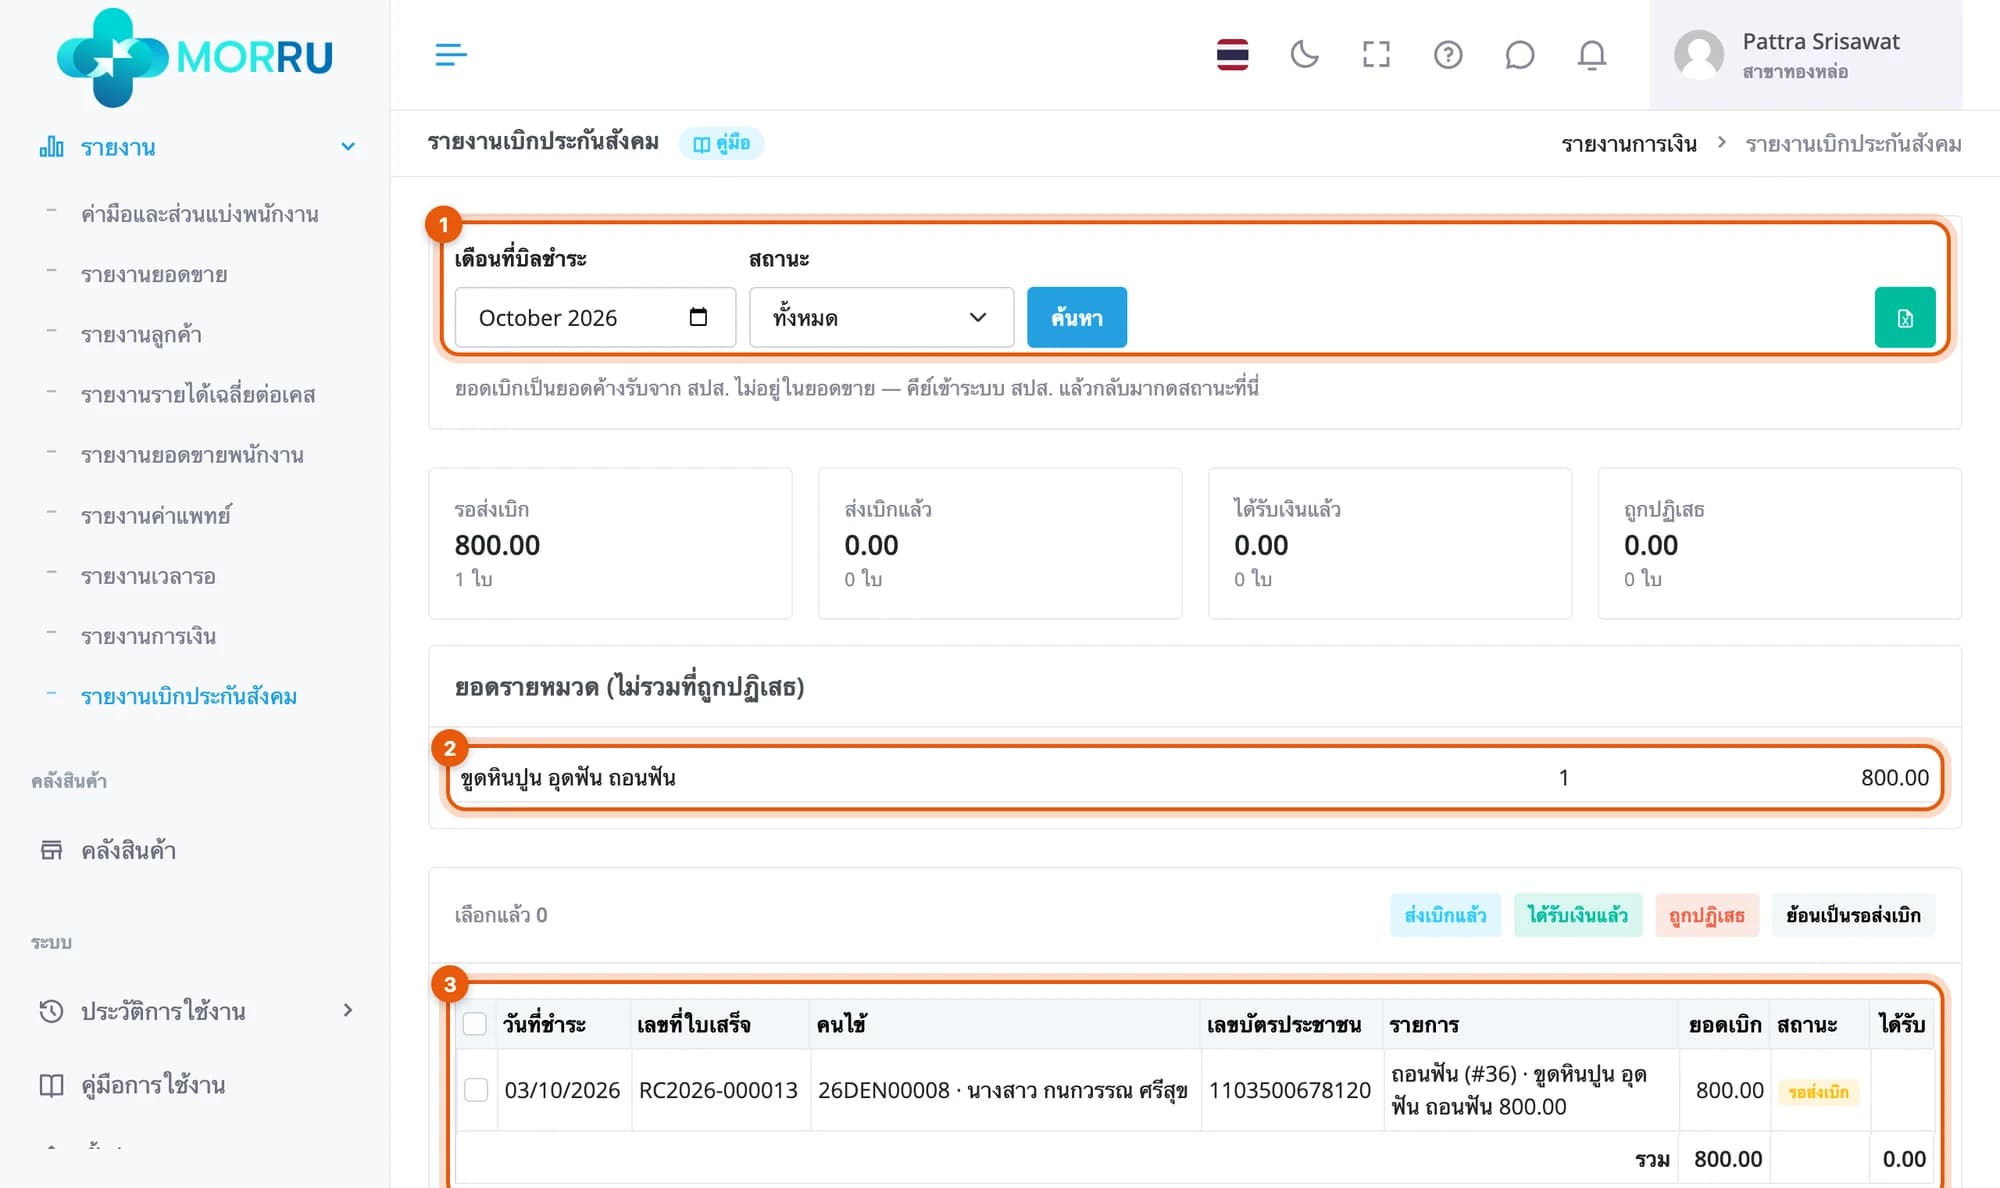Image resolution: width=2000 pixels, height=1188 pixels.
Task: Click the รายงาน bar chart icon
Action: pos(51,147)
